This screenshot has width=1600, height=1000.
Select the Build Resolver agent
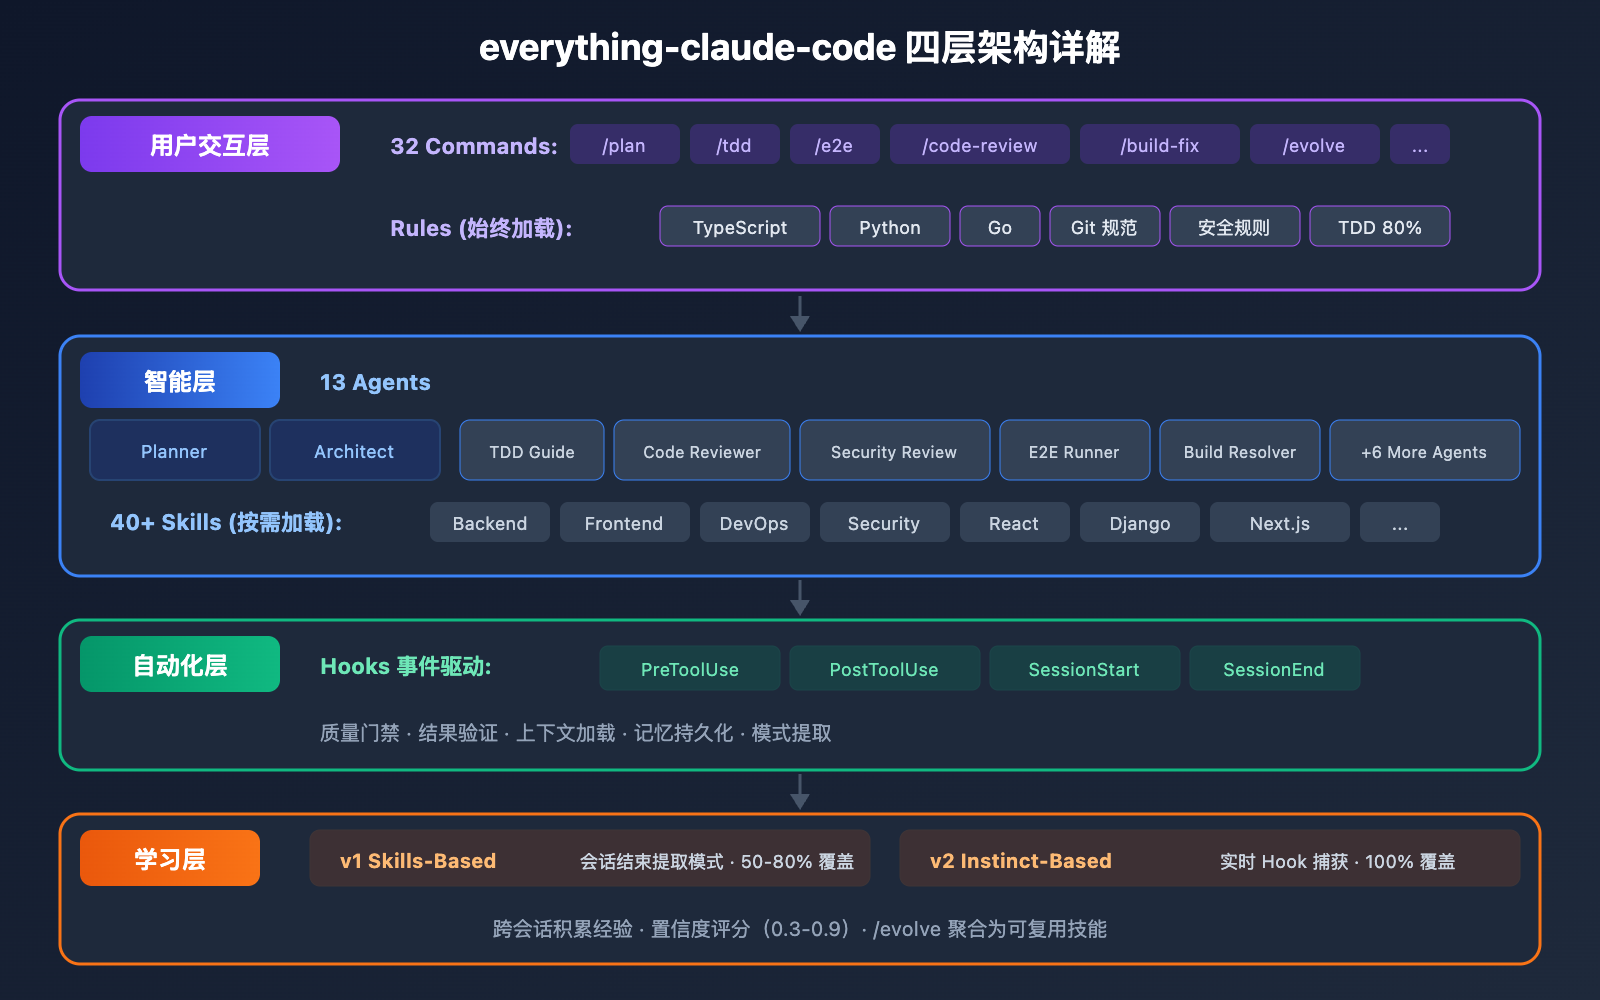(x=1239, y=450)
